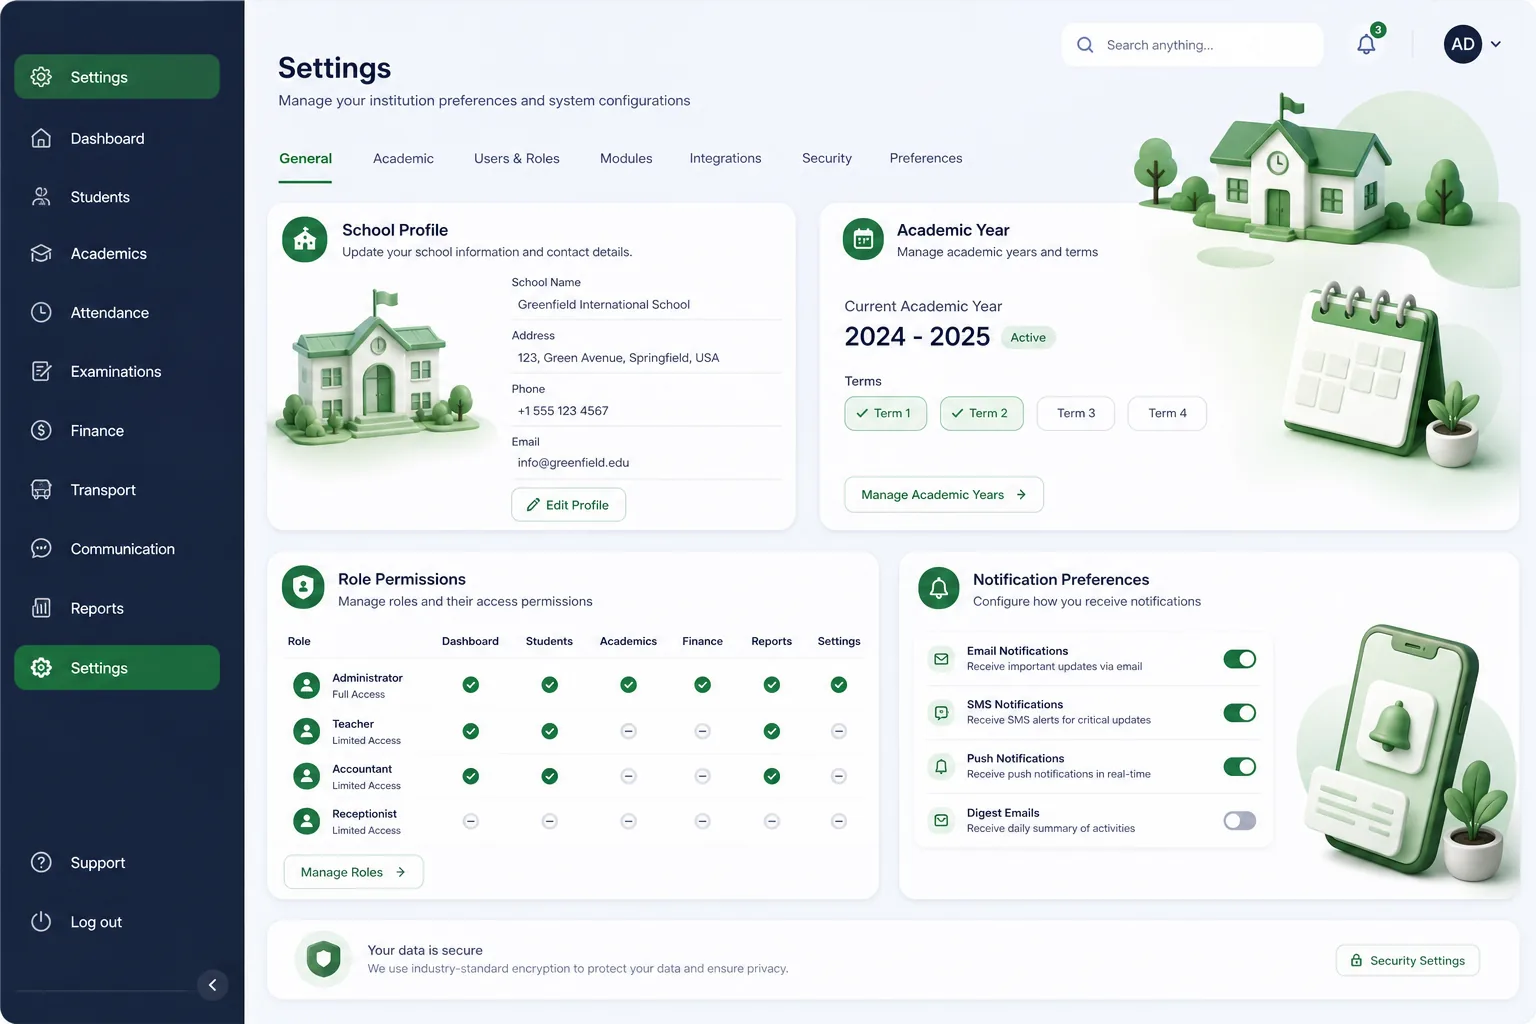Image resolution: width=1536 pixels, height=1024 pixels.
Task: Disable Email Notifications toggle
Action: [1240, 659]
